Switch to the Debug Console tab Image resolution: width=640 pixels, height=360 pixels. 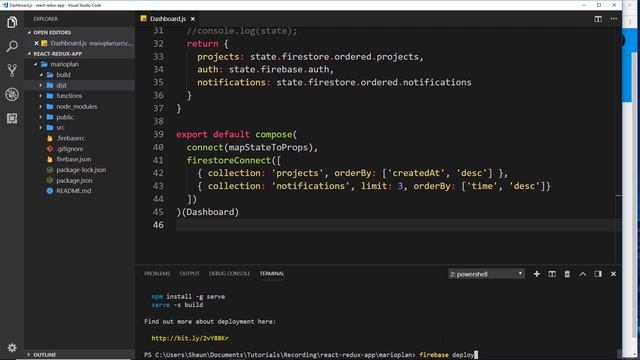point(229,273)
